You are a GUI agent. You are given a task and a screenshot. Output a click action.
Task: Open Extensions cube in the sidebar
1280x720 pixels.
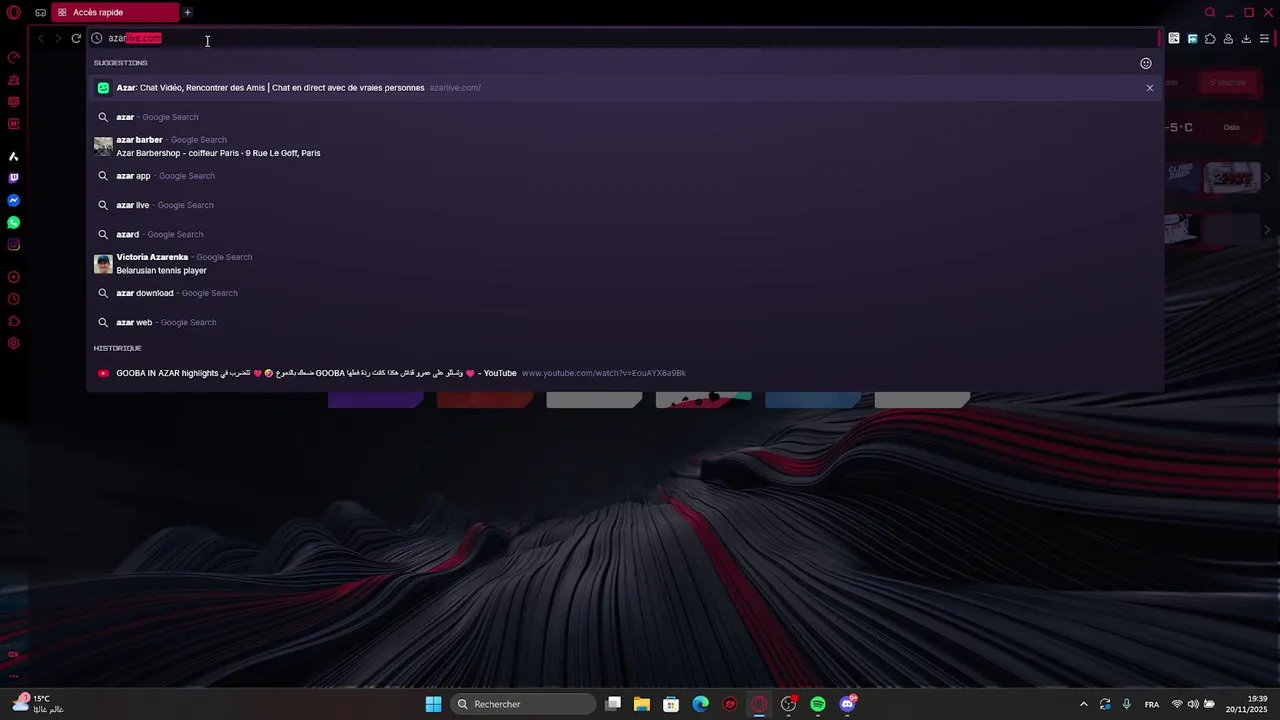click(14, 321)
